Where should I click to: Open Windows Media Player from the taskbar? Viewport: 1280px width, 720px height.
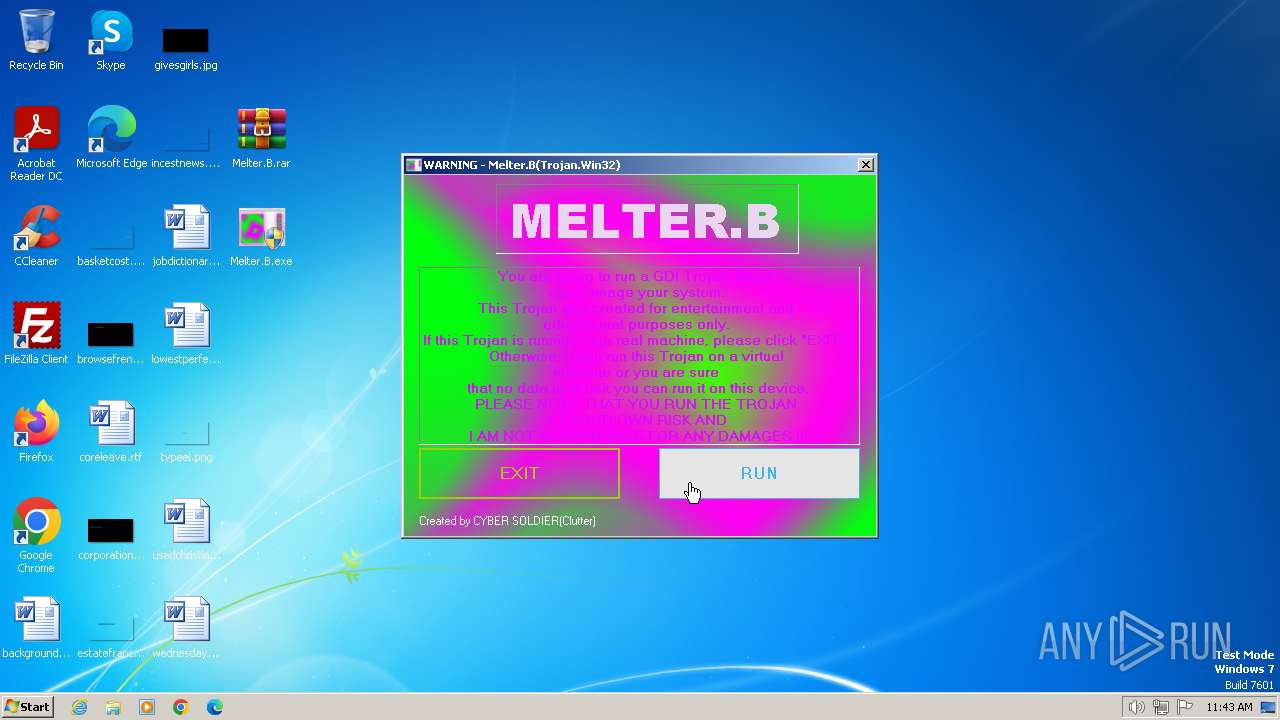147,707
